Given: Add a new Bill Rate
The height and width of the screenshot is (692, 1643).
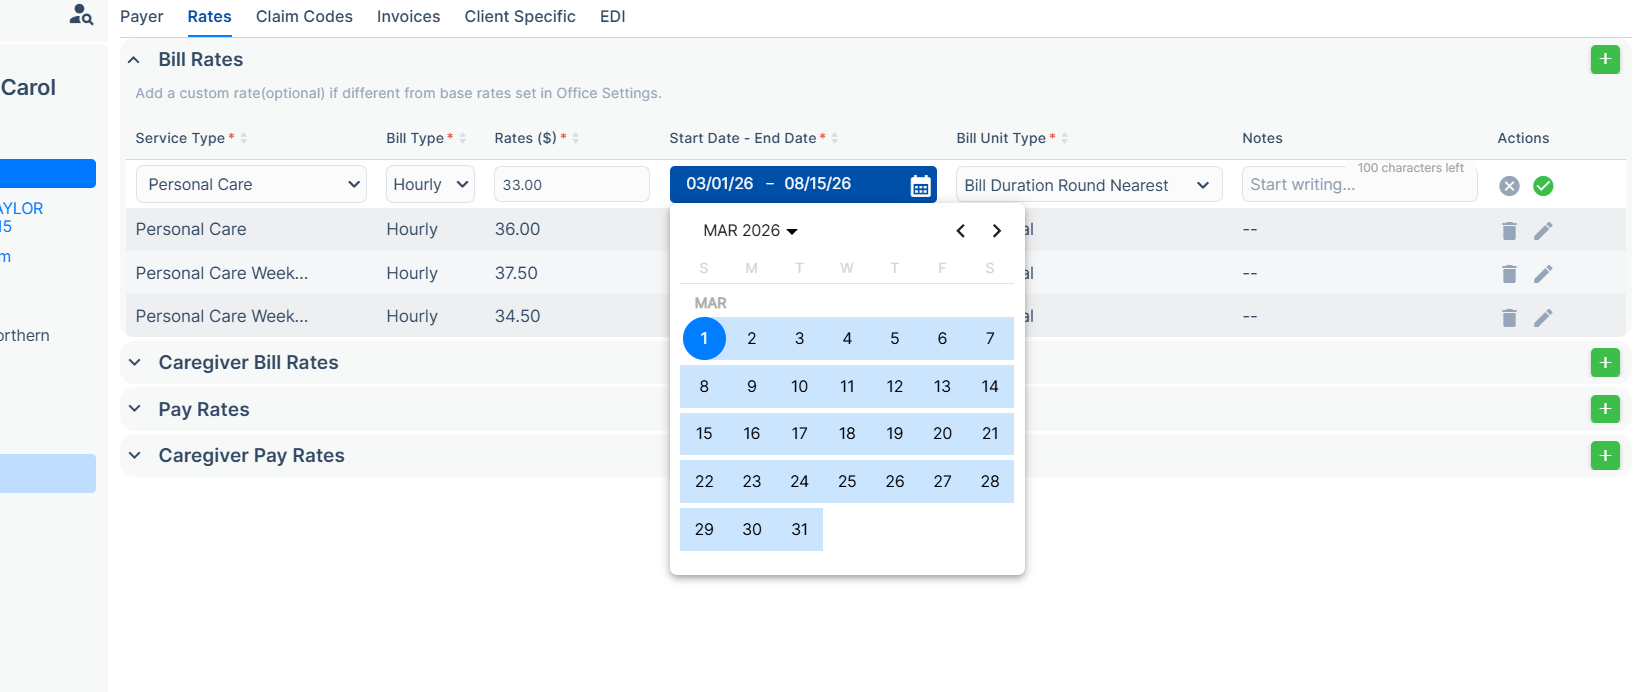Looking at the screenshot, I should (x=1605, y=59).
